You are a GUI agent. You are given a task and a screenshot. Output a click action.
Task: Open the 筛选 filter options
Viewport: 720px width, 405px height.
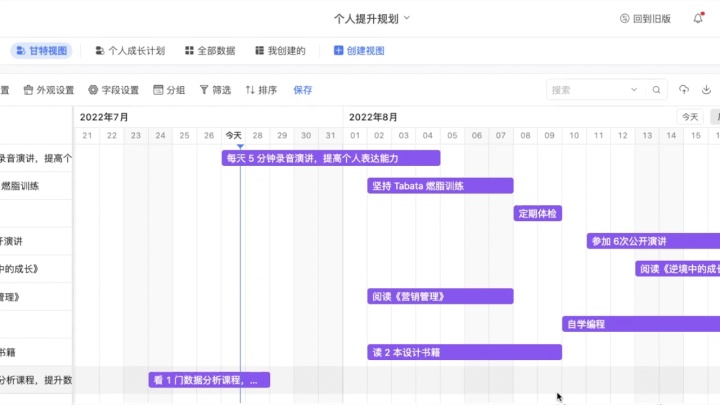pos(215,90)
